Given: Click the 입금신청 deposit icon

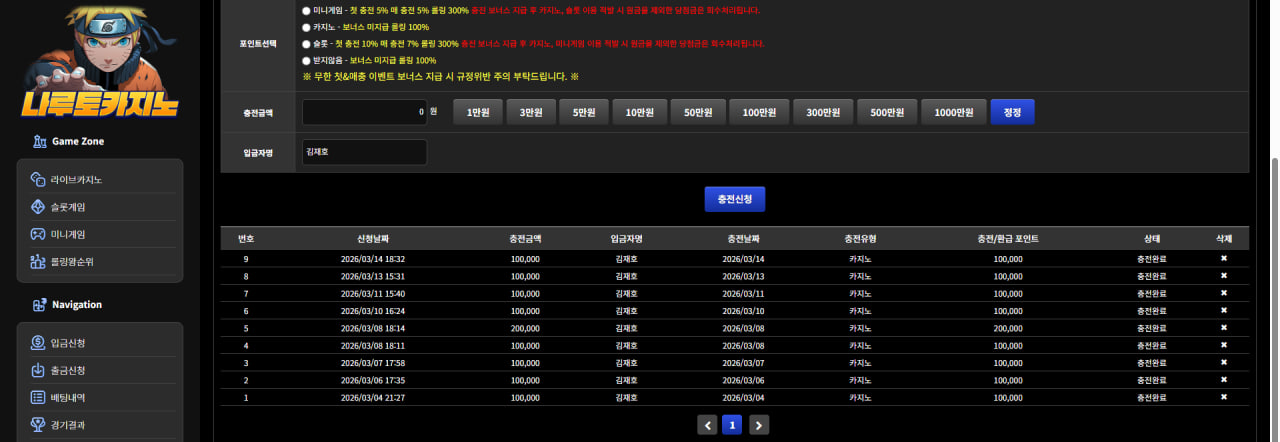Looking at the screenshot, I should [x=38, y=343].
